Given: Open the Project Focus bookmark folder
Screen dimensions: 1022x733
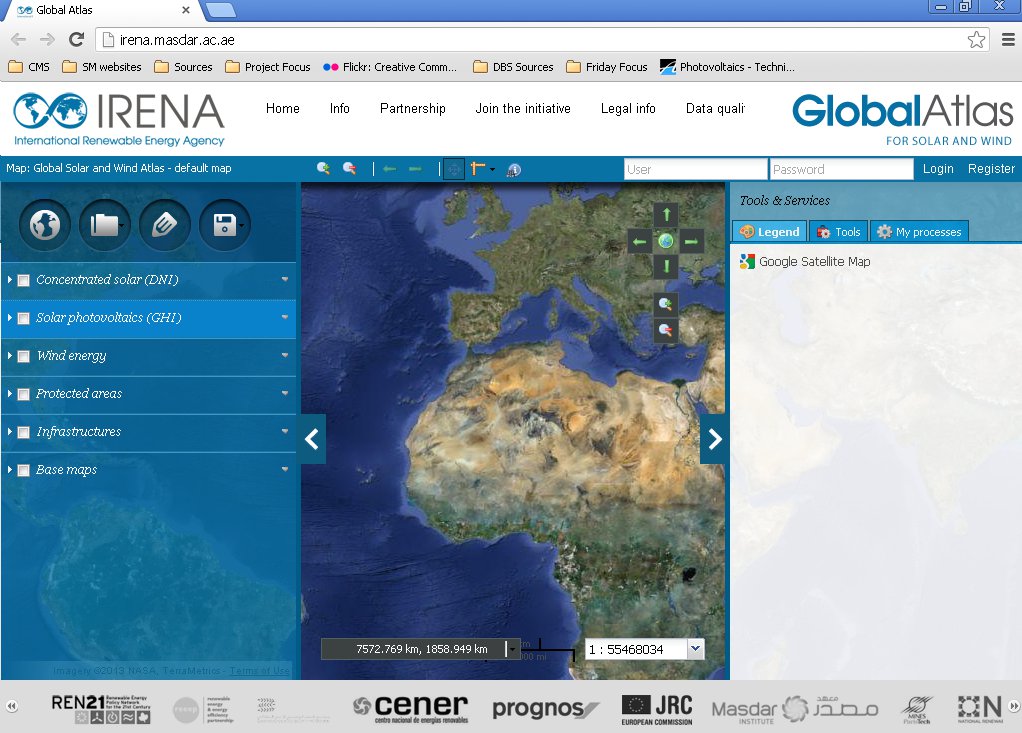Looking at the screenshot, I should tap(268, 66).
